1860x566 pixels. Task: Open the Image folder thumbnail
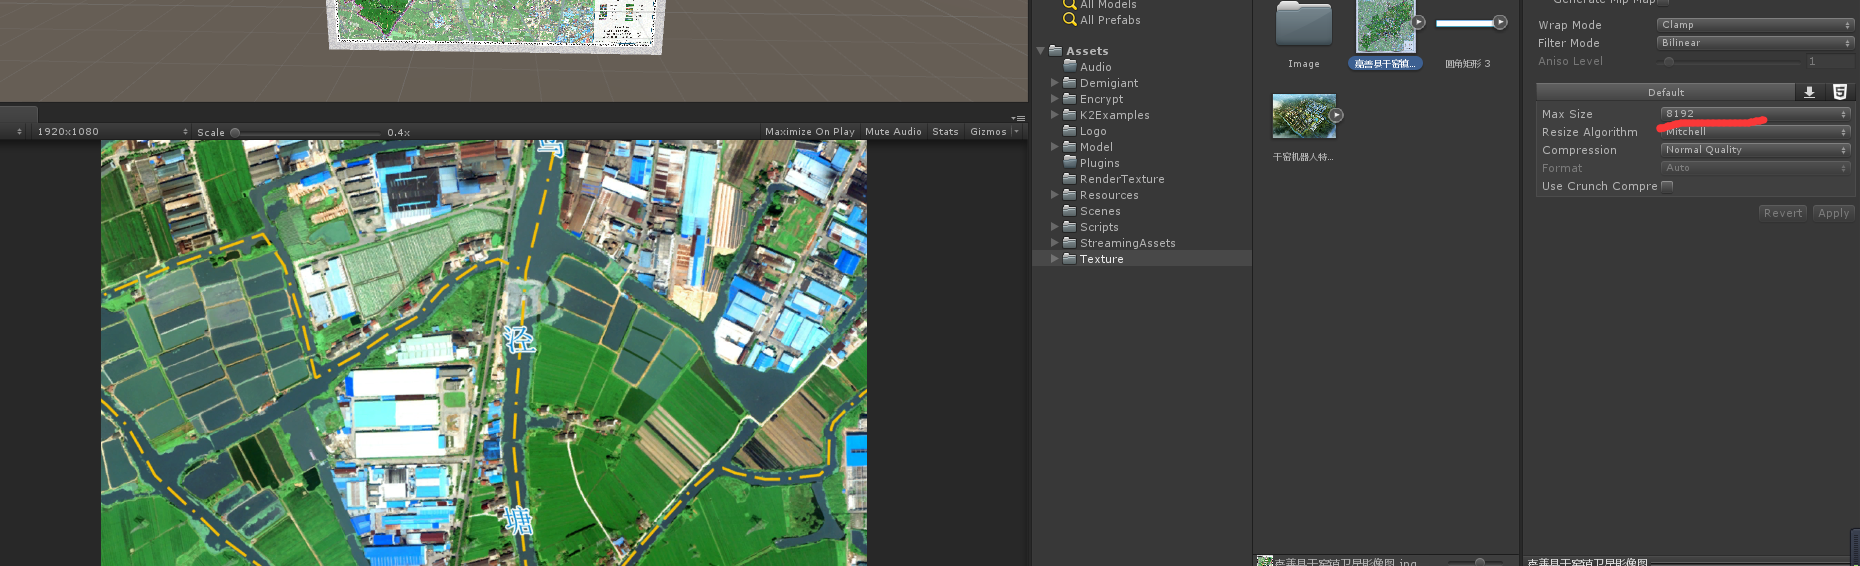[1304, 26]
